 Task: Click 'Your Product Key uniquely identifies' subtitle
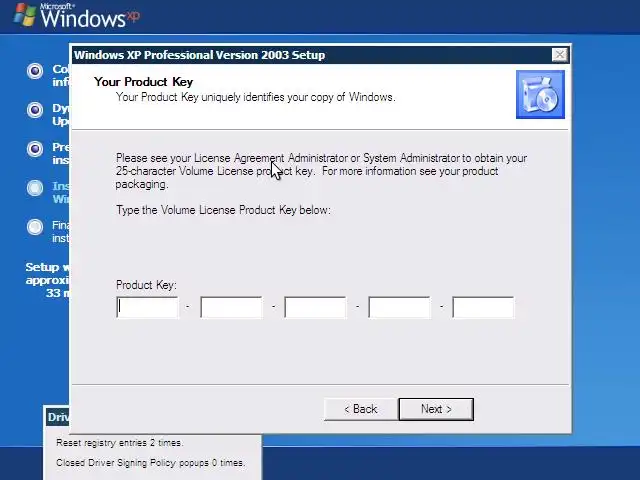(x=256, y=97)
